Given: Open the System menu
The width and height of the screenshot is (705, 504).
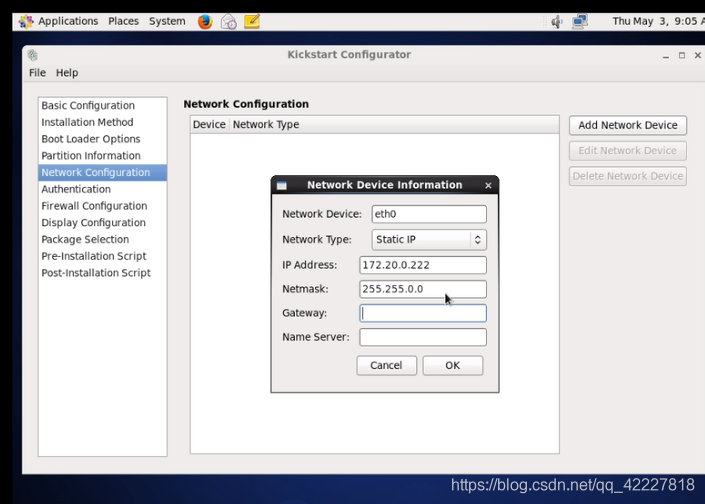Looking at the screenshot, I should tap(167, 21).
